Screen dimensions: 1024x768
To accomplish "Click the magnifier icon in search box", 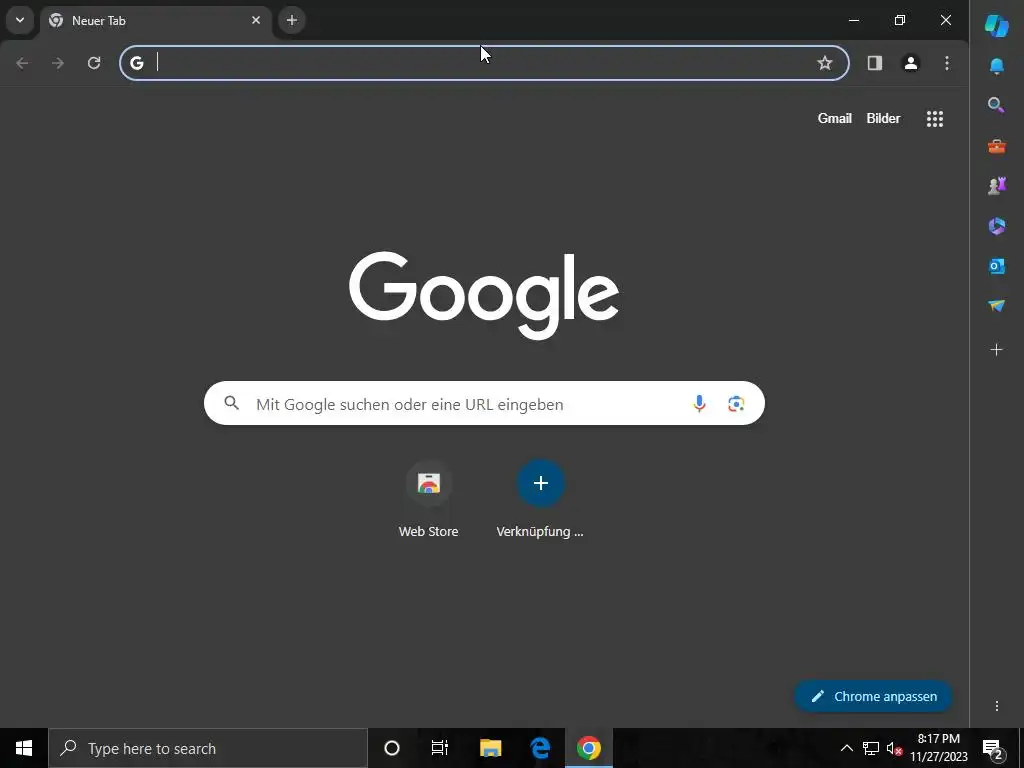I will [x=232, y=403].
